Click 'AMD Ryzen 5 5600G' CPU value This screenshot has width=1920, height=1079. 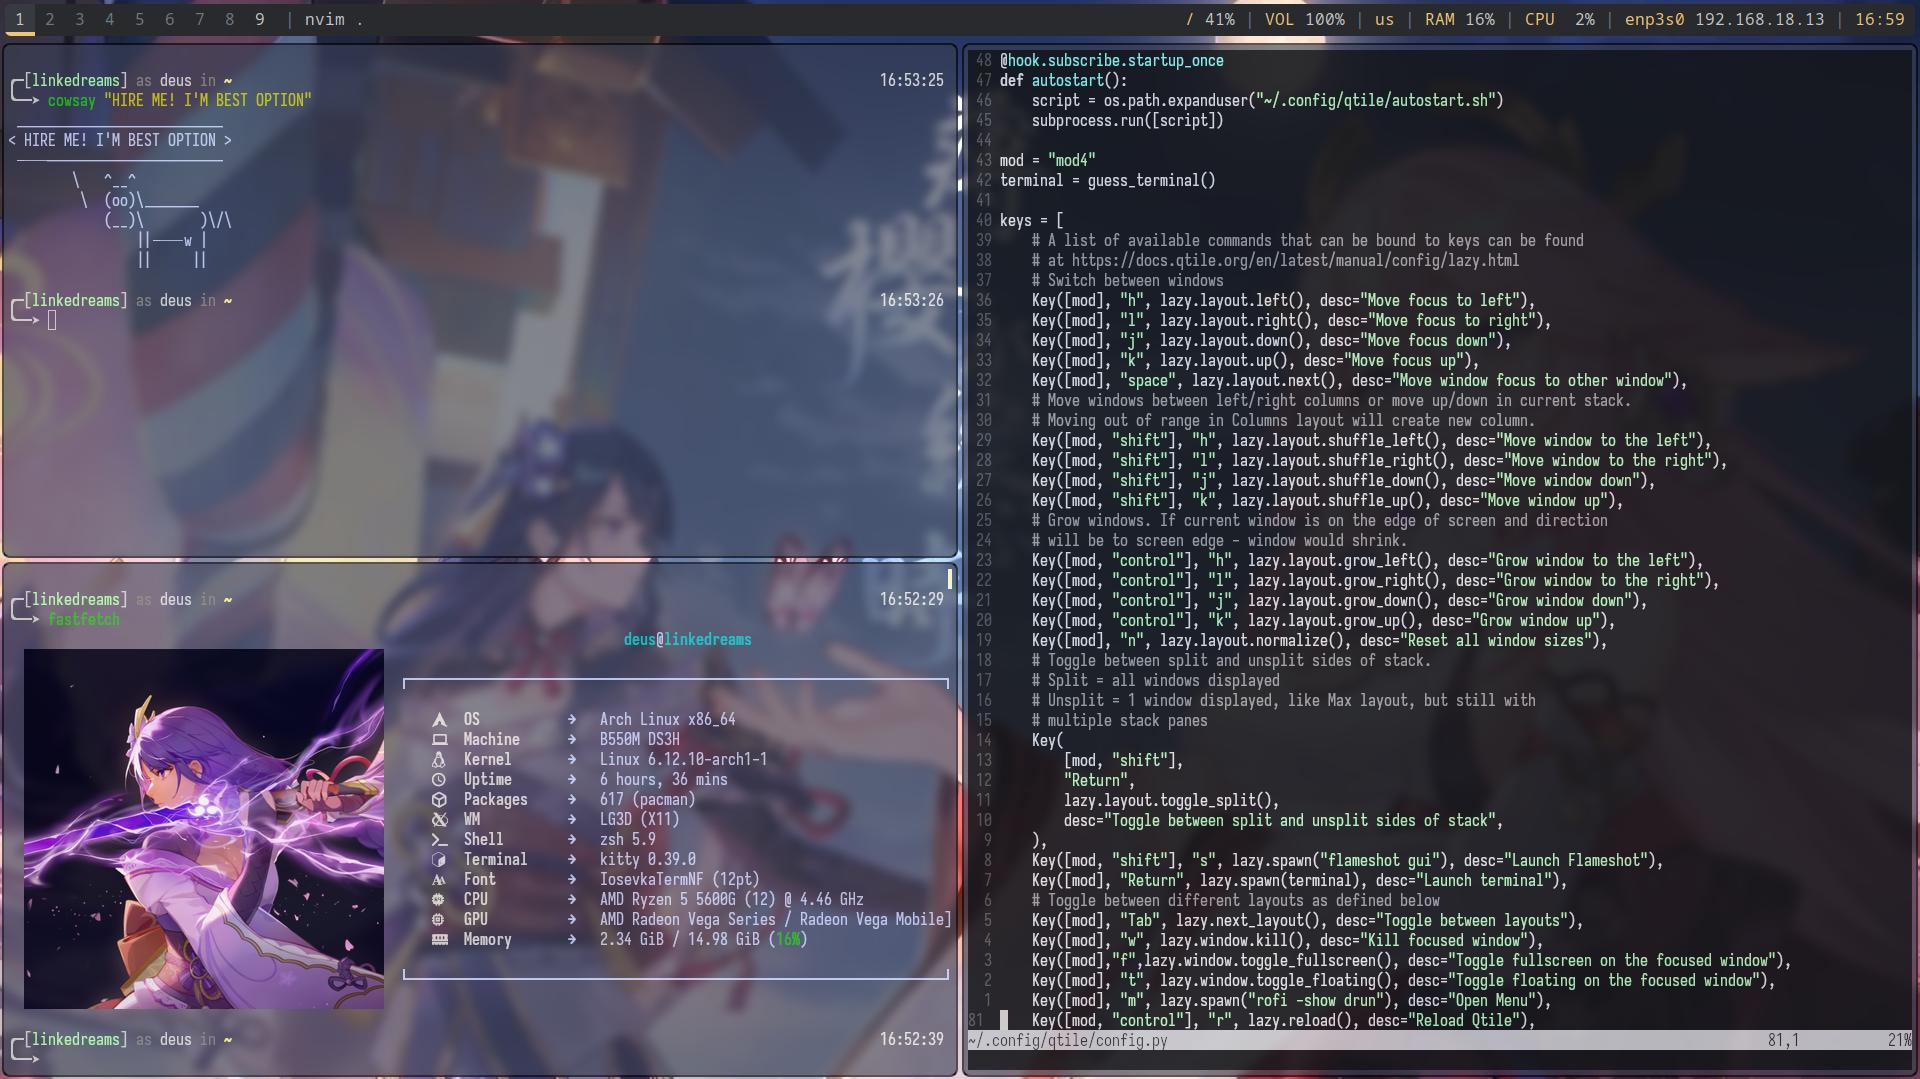point(667,899)
